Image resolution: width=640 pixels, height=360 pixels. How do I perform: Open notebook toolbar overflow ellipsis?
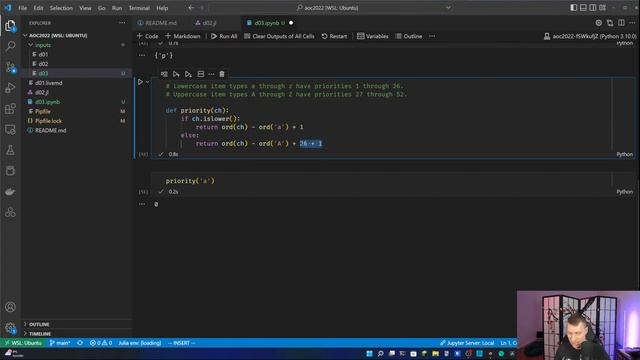coord(432,36)
